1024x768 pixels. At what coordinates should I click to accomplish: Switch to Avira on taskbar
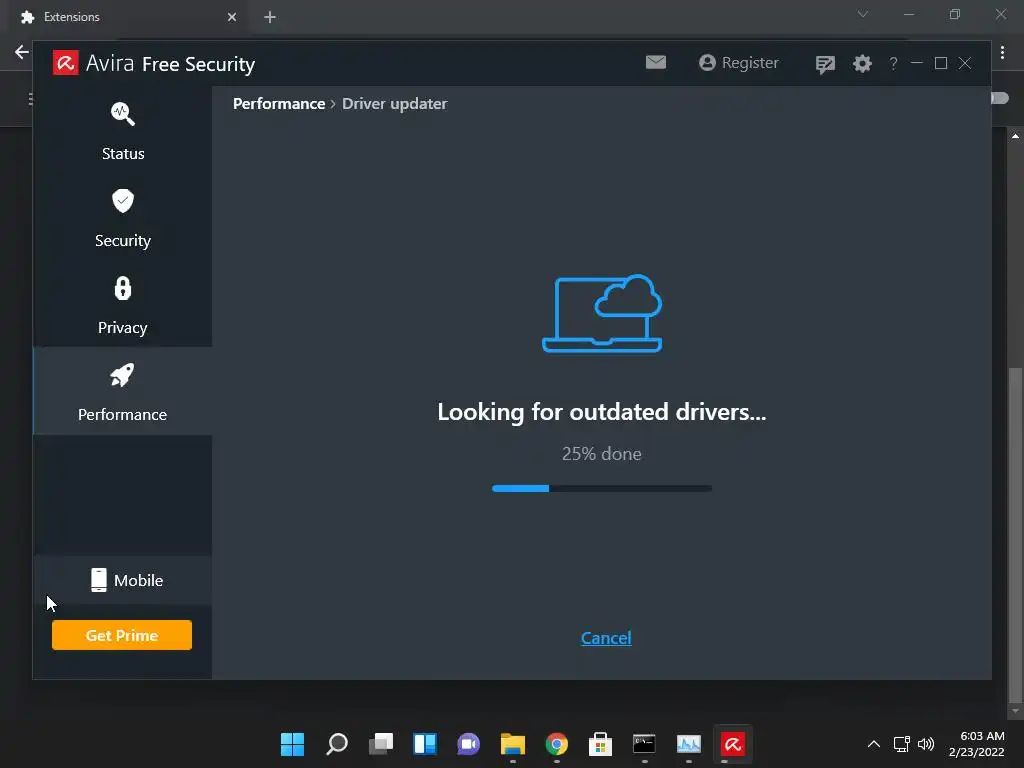733,744
